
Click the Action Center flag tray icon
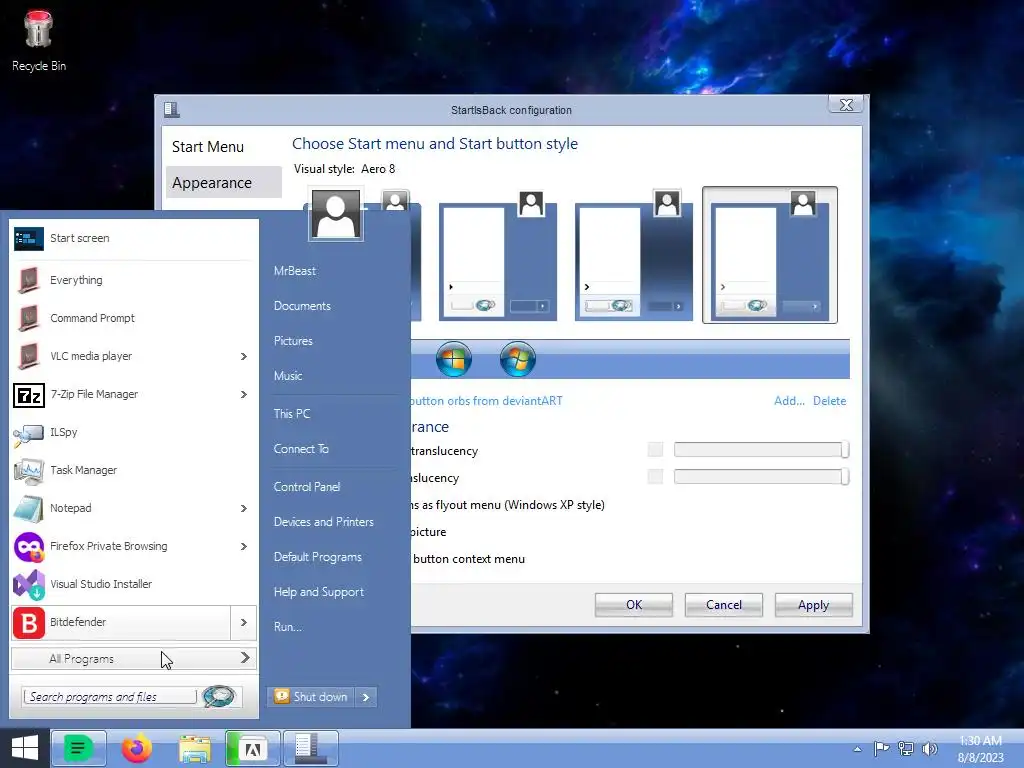tap(882, 748)
